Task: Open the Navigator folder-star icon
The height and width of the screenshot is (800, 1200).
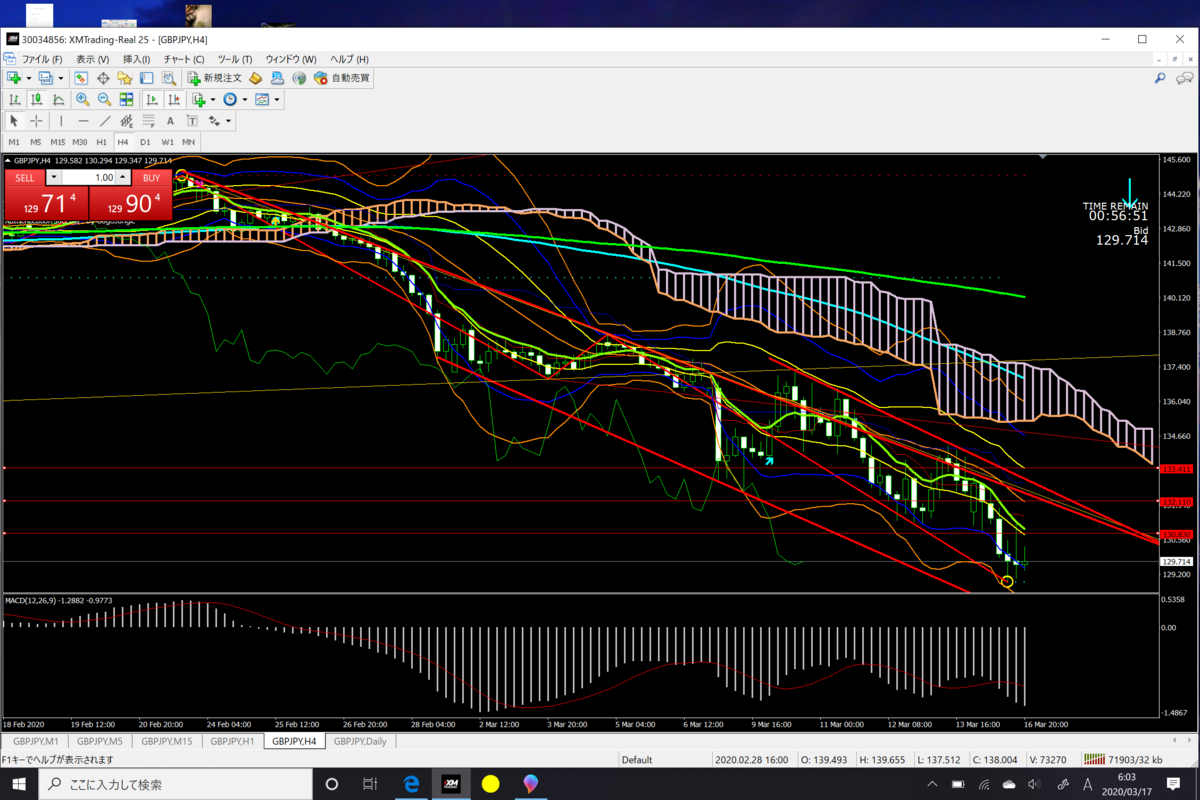Action: tap(125, 77)
